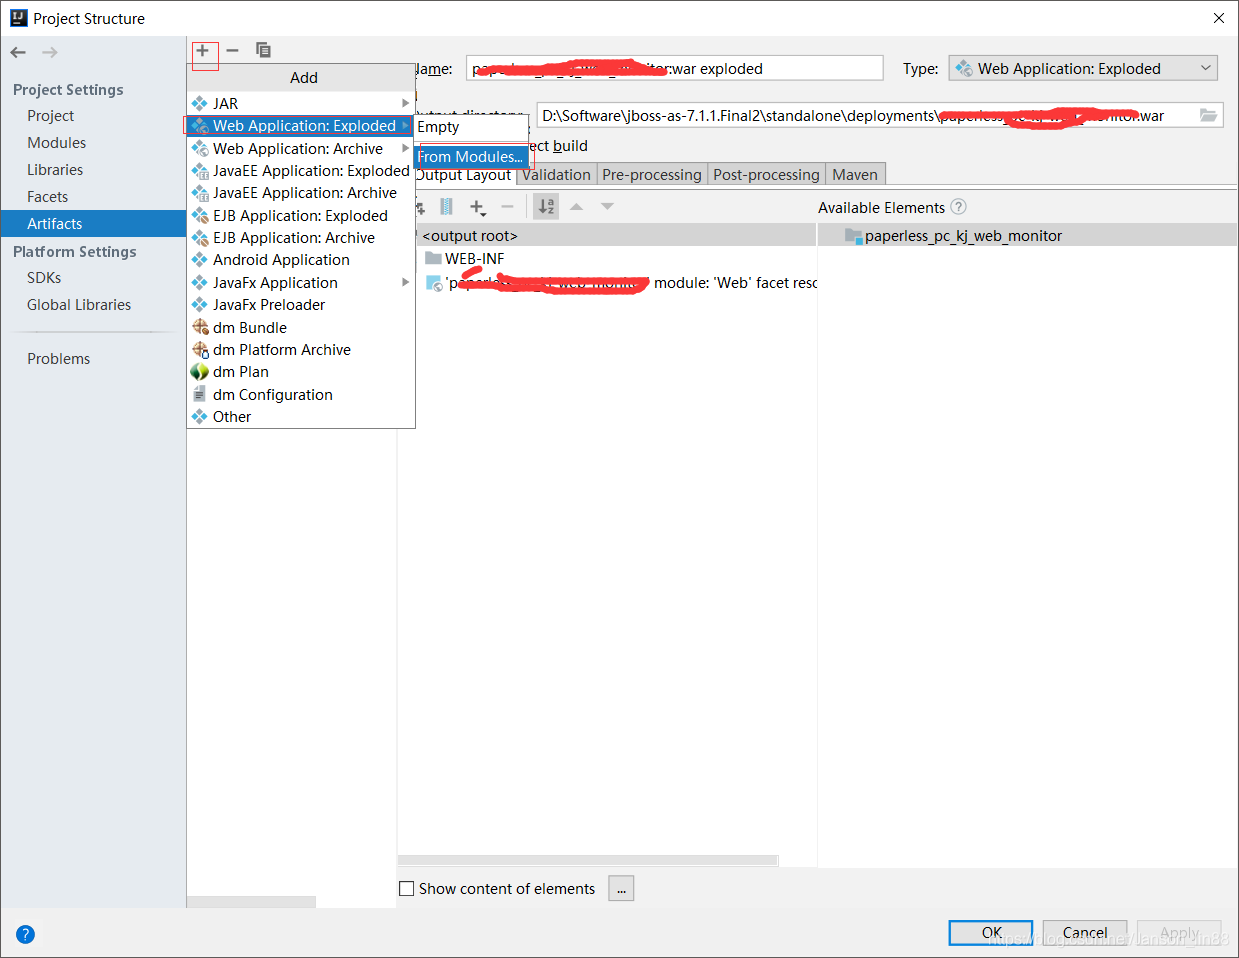1239x958 pixels.
Task: Click the forward navigation arrow
Action: point(50,52)
